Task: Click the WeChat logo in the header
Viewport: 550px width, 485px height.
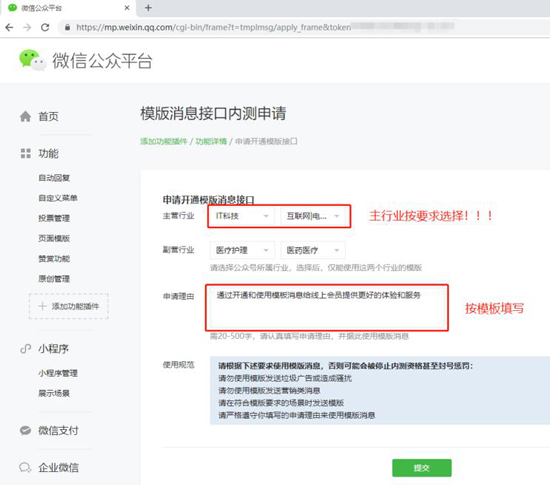Action: 32,60
